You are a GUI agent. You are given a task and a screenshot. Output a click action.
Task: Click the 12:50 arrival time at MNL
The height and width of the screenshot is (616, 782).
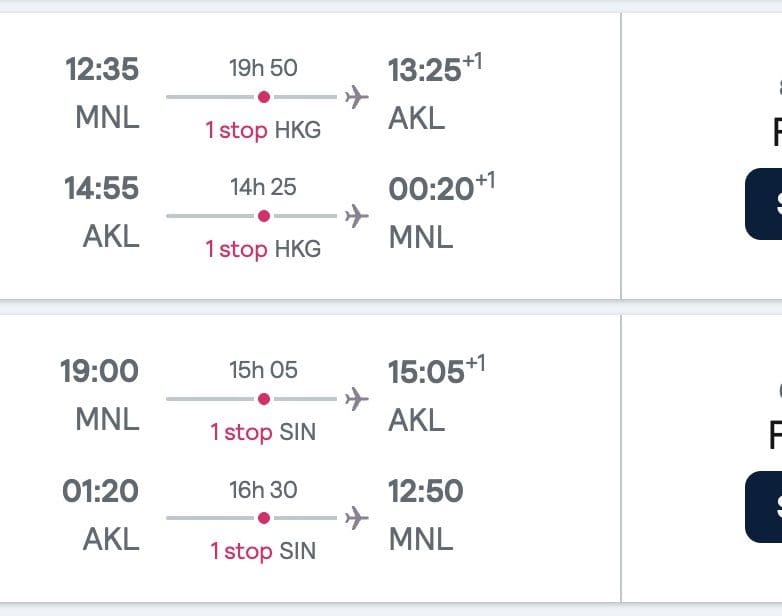click(x=426, y=491)
